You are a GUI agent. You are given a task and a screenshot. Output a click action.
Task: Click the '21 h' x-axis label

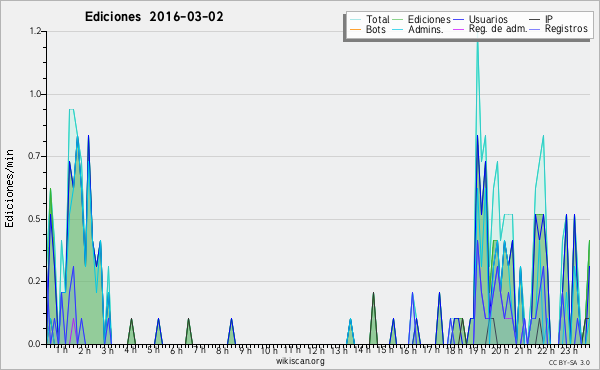(523, 350)
